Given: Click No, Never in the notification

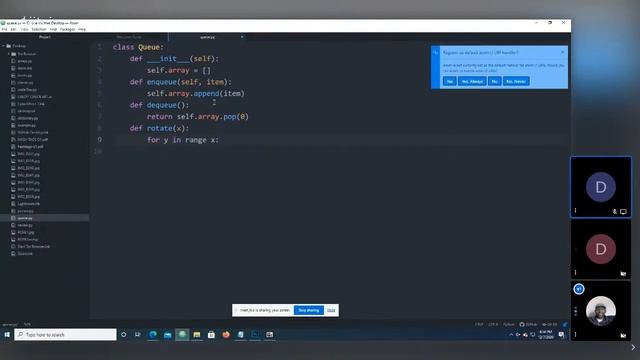Looking at the screenshot, I should (x=516, y=81).
